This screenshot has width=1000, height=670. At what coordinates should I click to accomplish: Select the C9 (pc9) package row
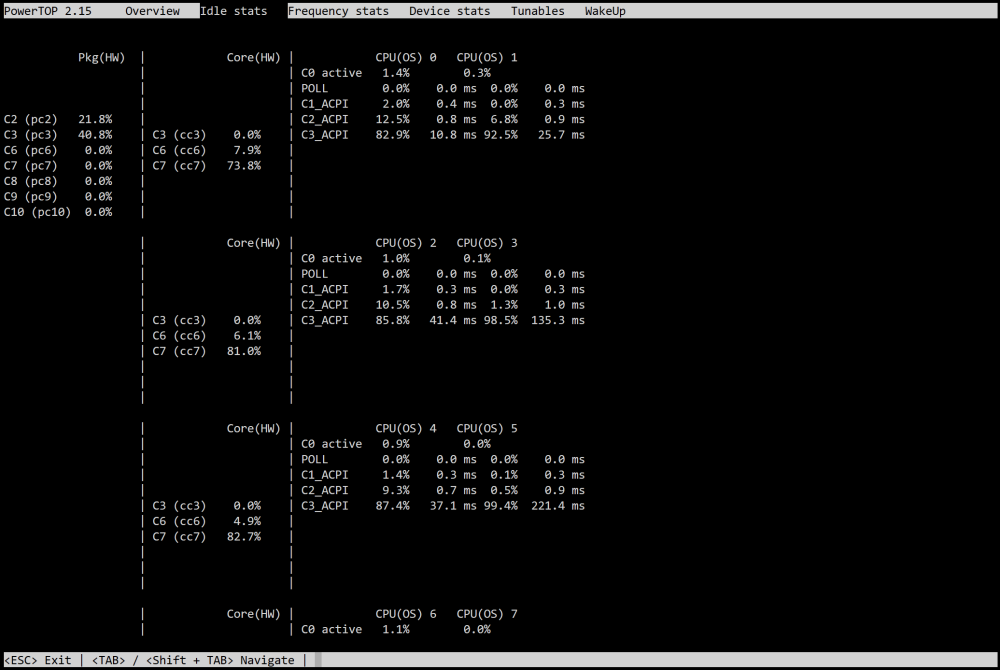point(58,196)
